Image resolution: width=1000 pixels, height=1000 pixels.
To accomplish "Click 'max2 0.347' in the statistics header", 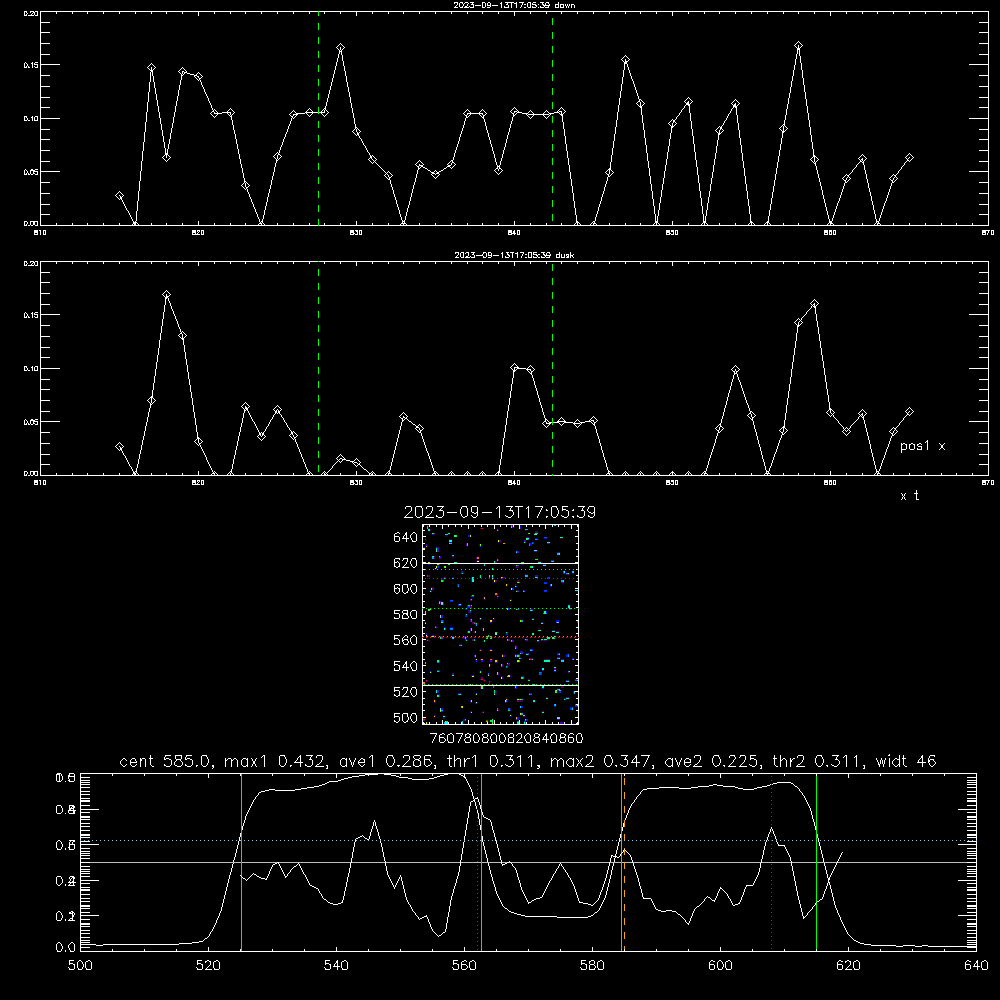I will [x=600, y=761].
